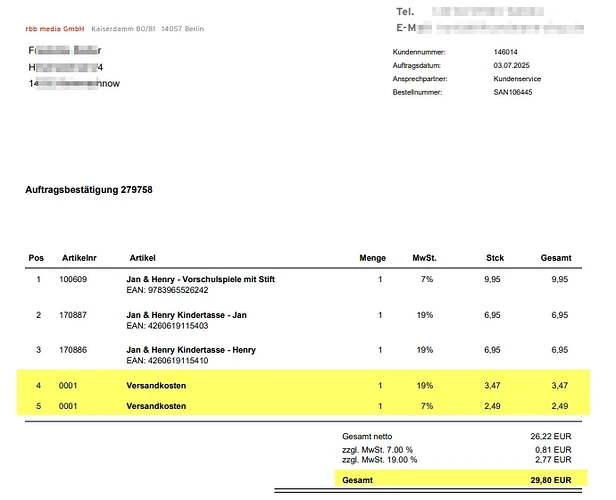The width and height of the screenshot is (616, 500).
Task: Click the Menge column header
Action: pyautogui.click(x=372, y=258)
